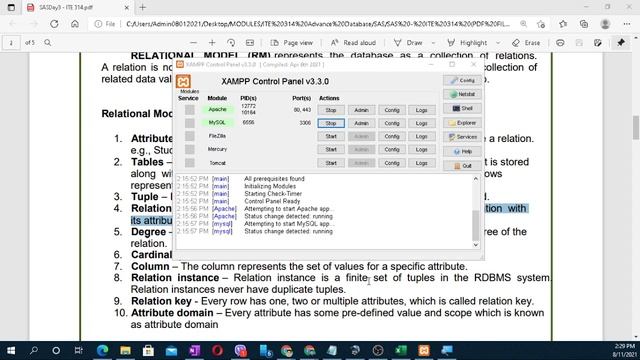
Task: Quit the XAMPP Control Panel
Action: (462, 166)
